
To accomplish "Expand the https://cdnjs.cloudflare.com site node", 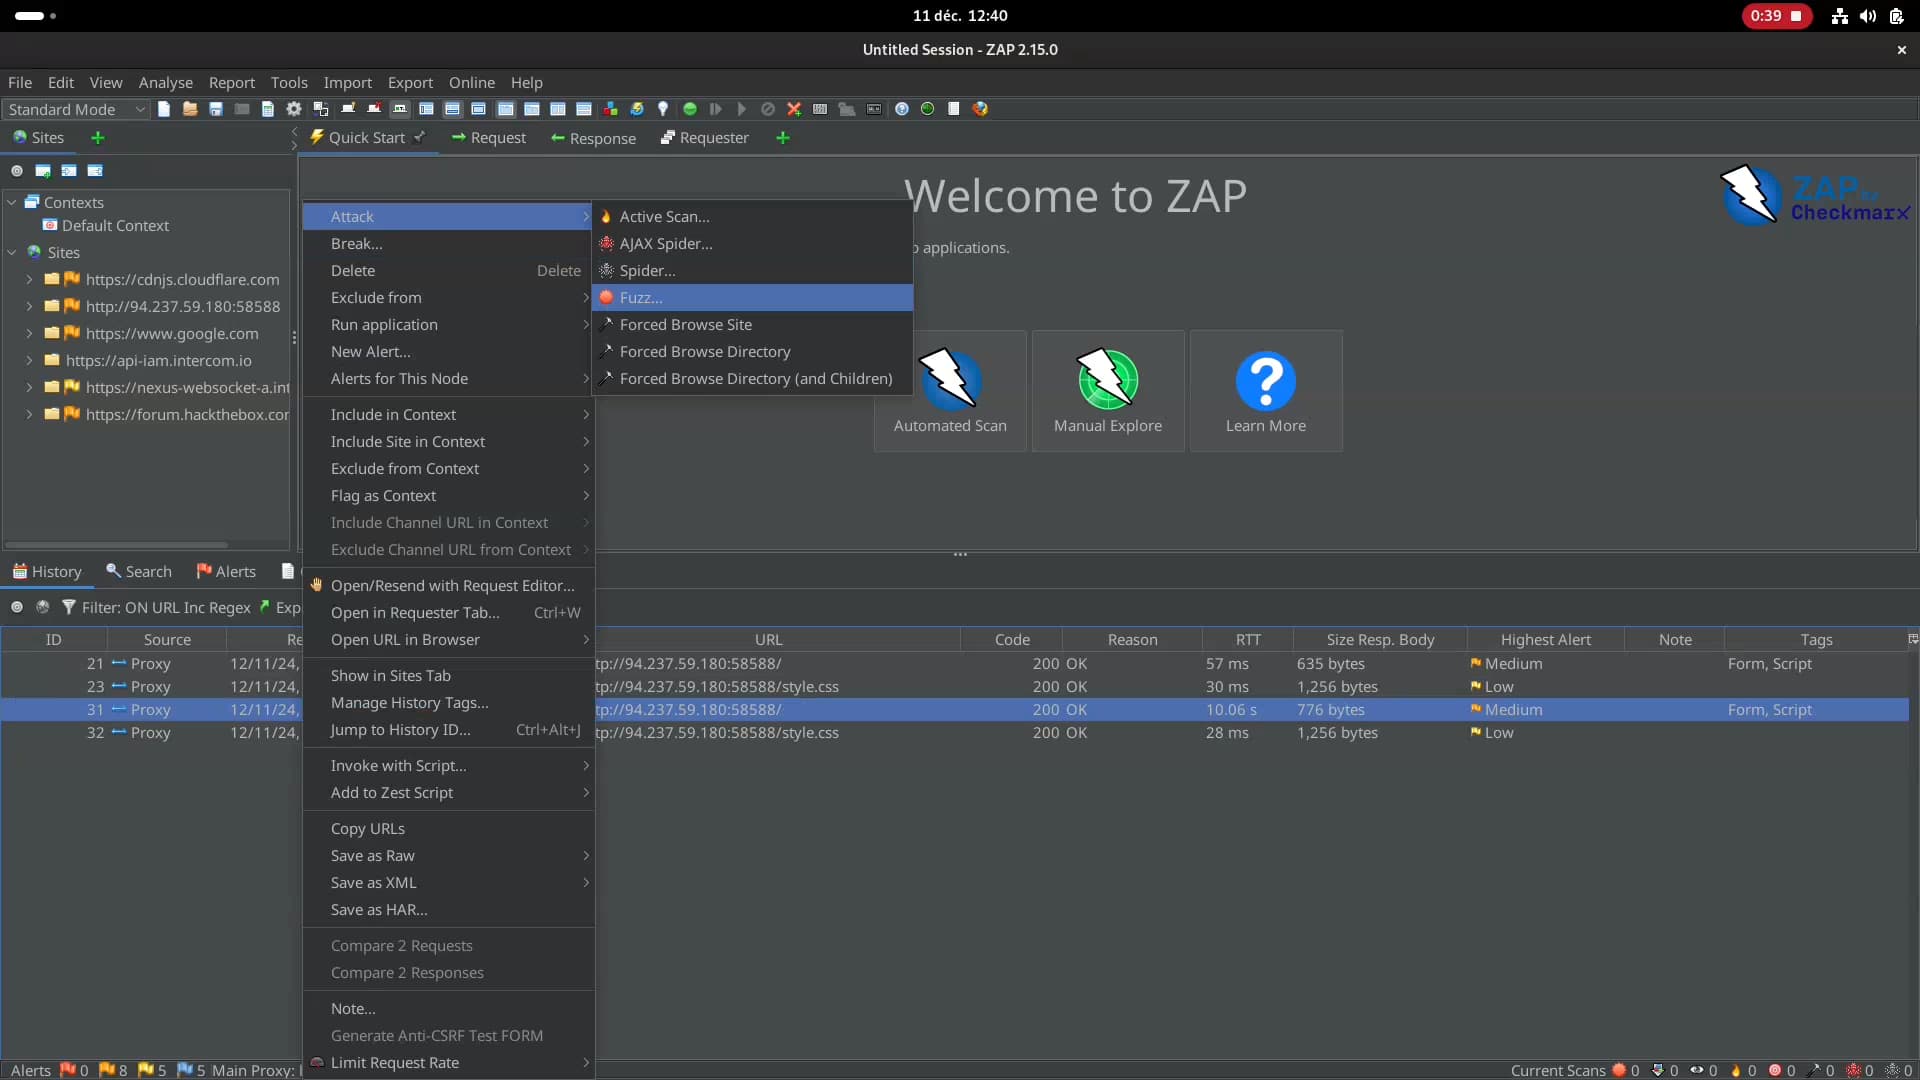I will click(x=29, y=280).
